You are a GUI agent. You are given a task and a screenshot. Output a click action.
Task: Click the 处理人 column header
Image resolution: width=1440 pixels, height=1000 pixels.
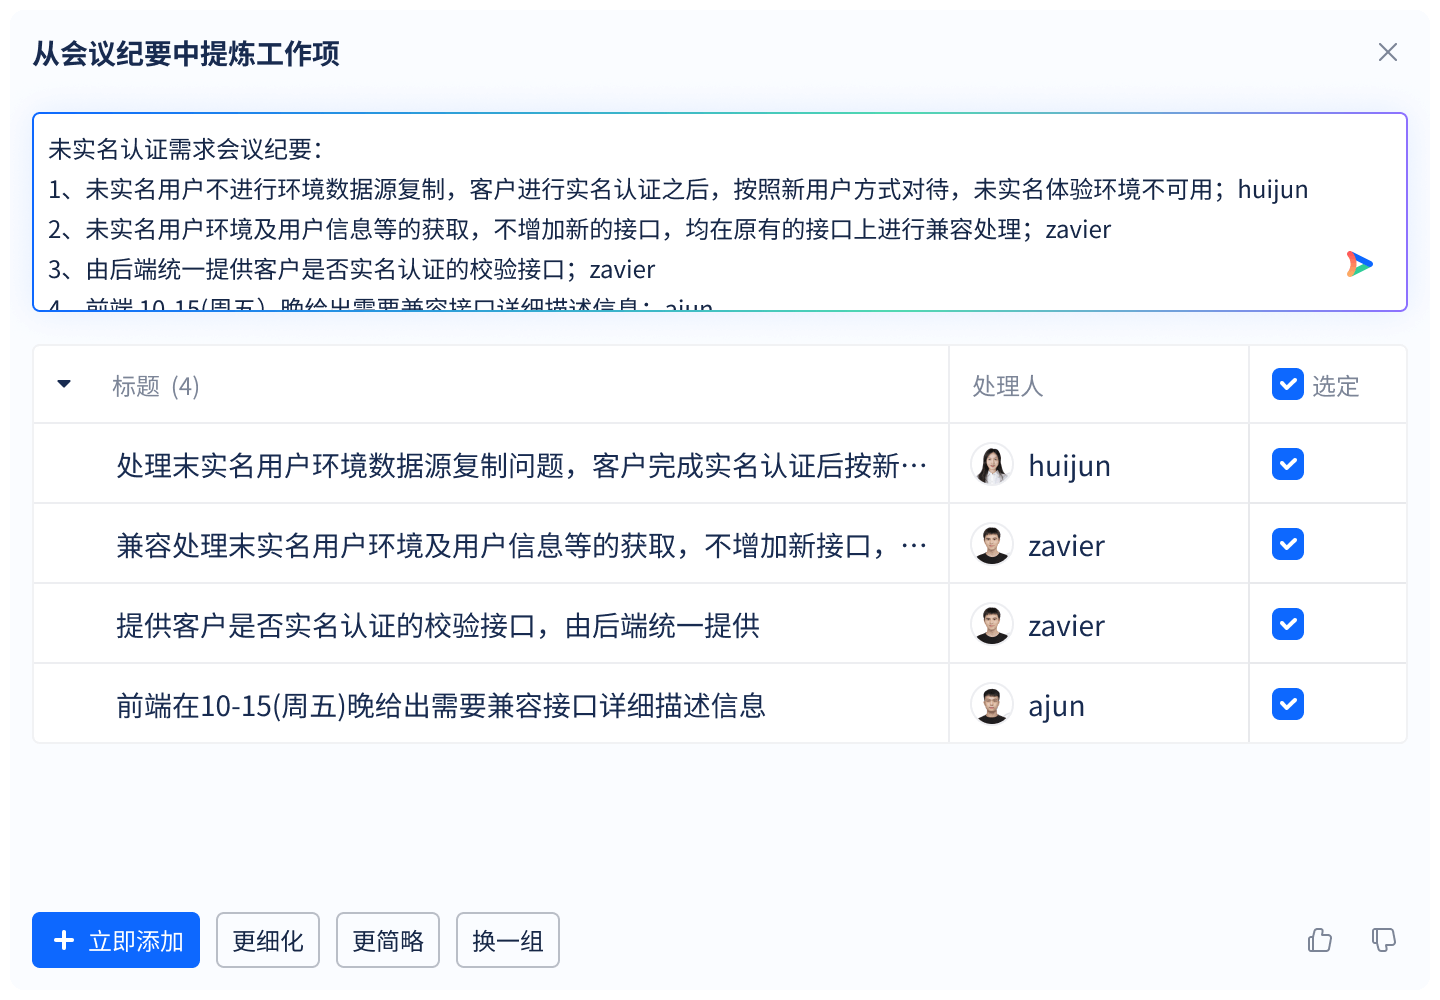tap(1007, 386)
